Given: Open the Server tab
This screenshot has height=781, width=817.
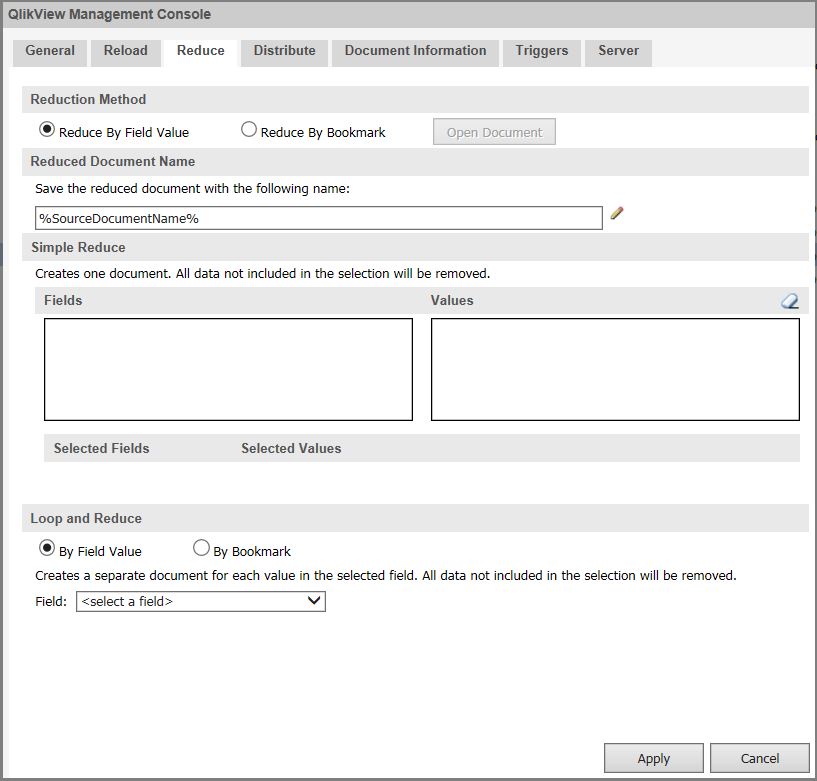Looking at the screenshot, I should [x=618, y=53].
